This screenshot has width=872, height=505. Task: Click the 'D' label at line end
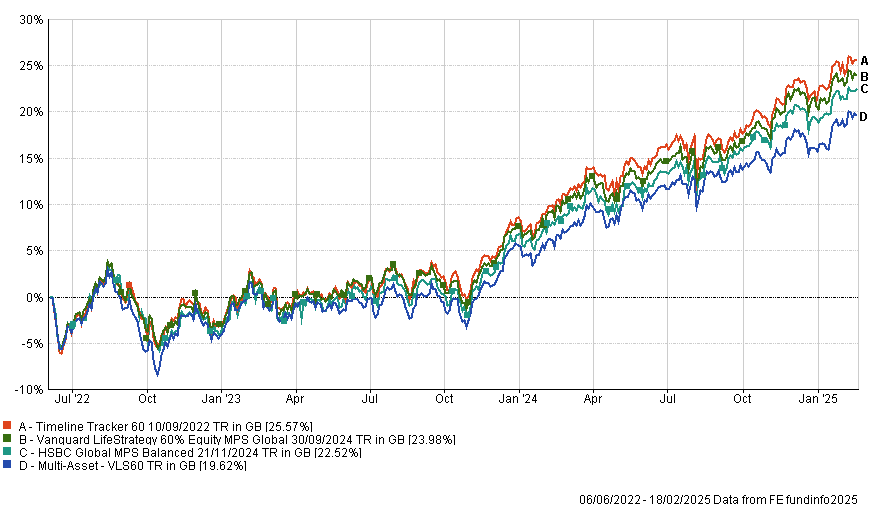[x=864, y=117]
